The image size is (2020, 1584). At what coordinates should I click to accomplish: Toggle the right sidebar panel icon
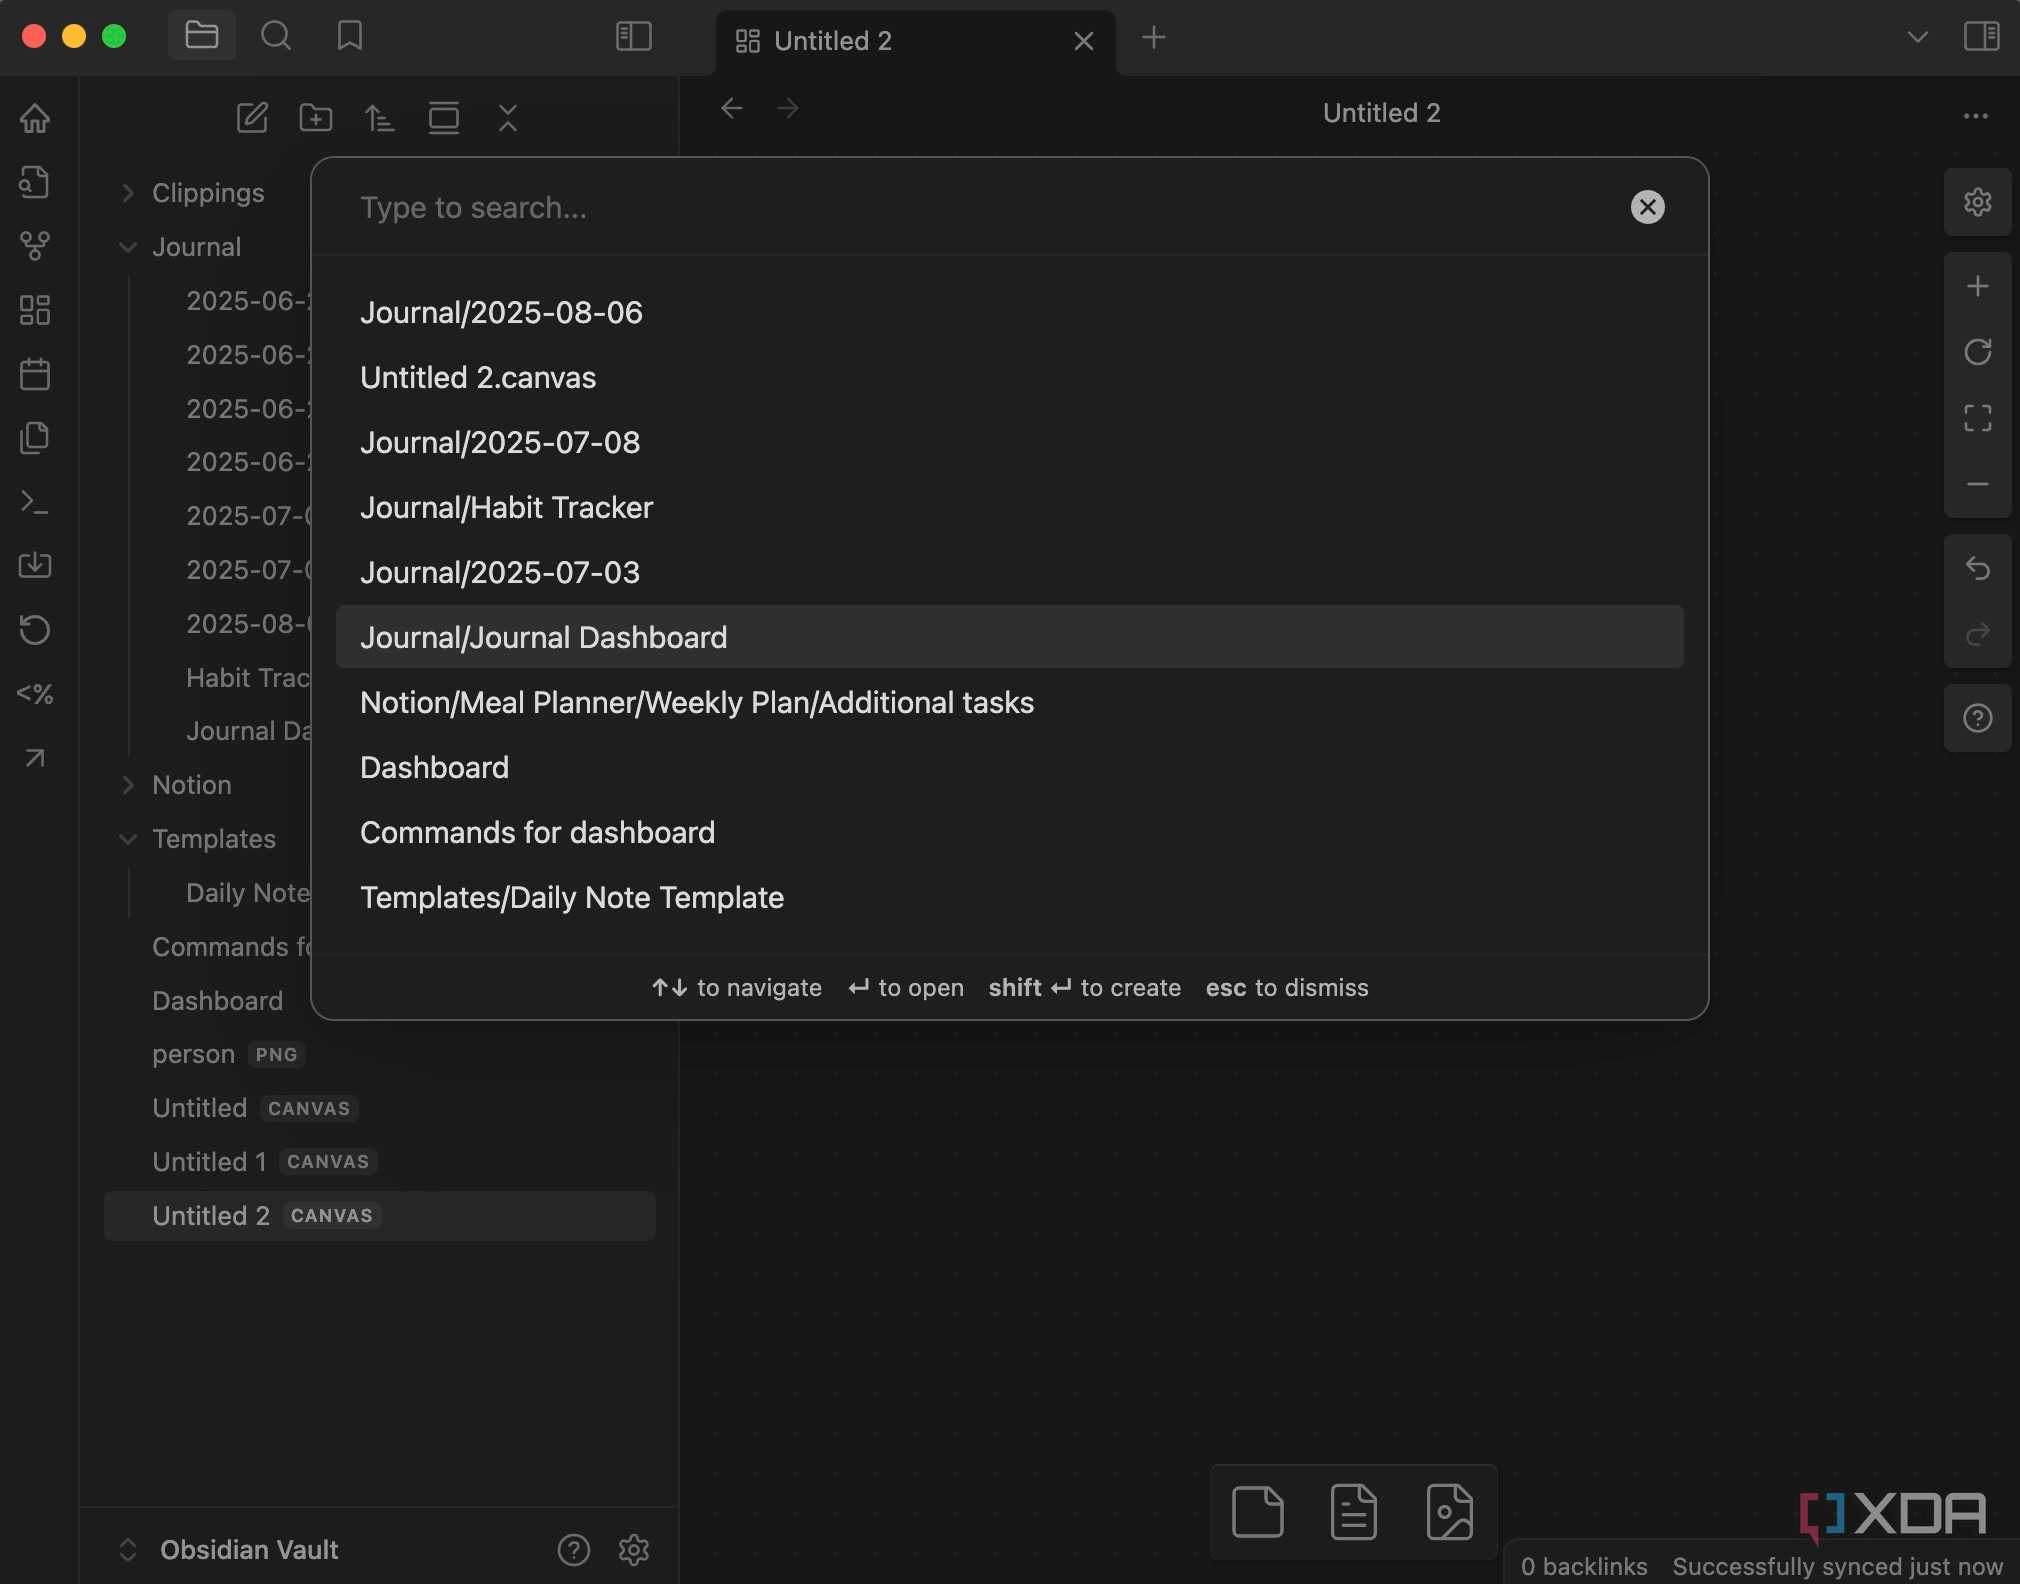(x=1981, y=37)
